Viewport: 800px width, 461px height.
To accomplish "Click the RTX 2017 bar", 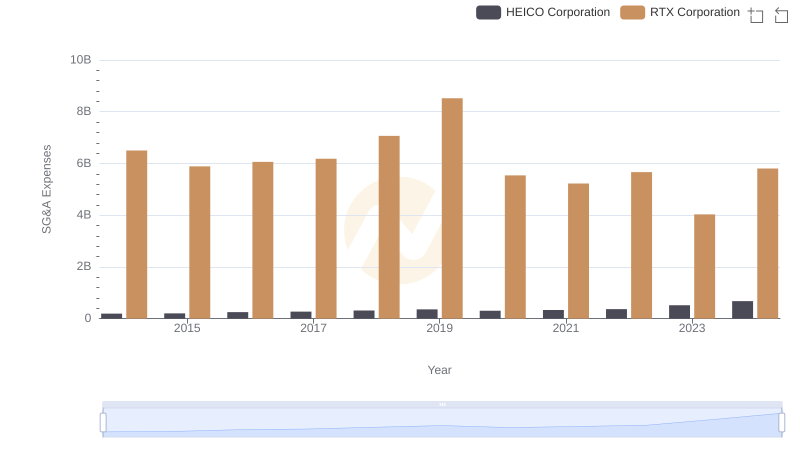I will click(326, 239).
